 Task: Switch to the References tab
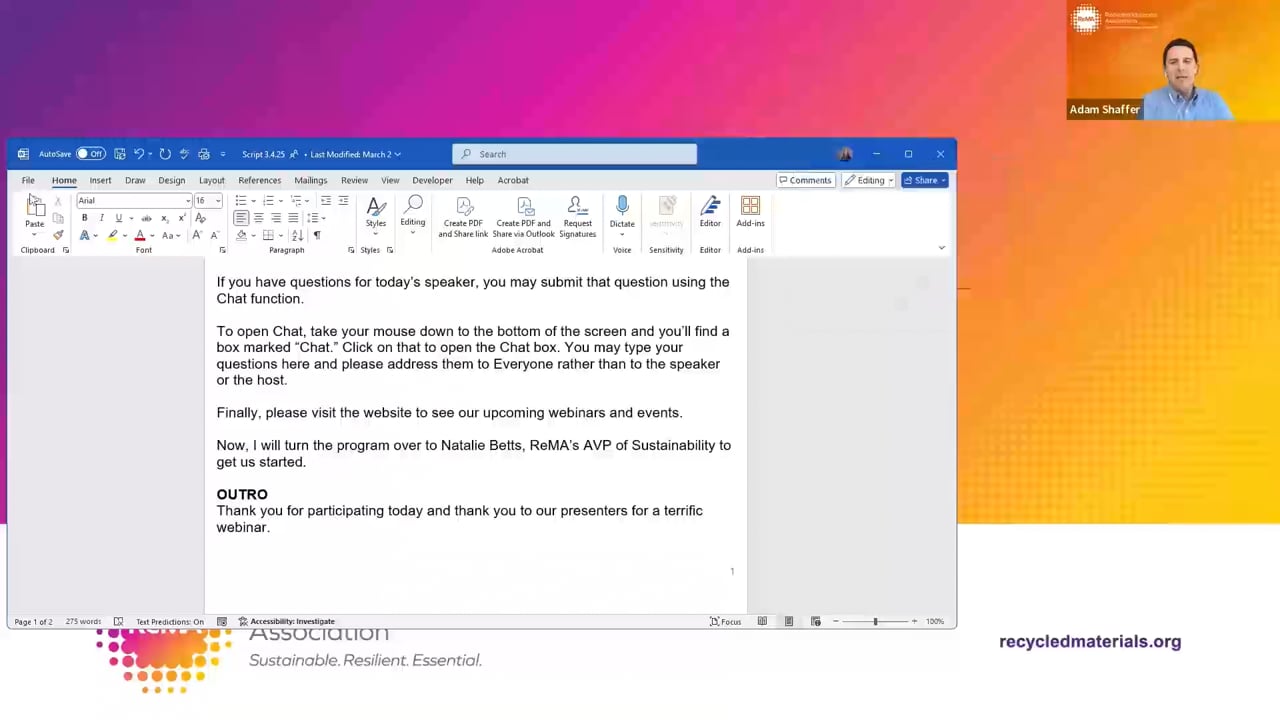click(x=259, y=180)
